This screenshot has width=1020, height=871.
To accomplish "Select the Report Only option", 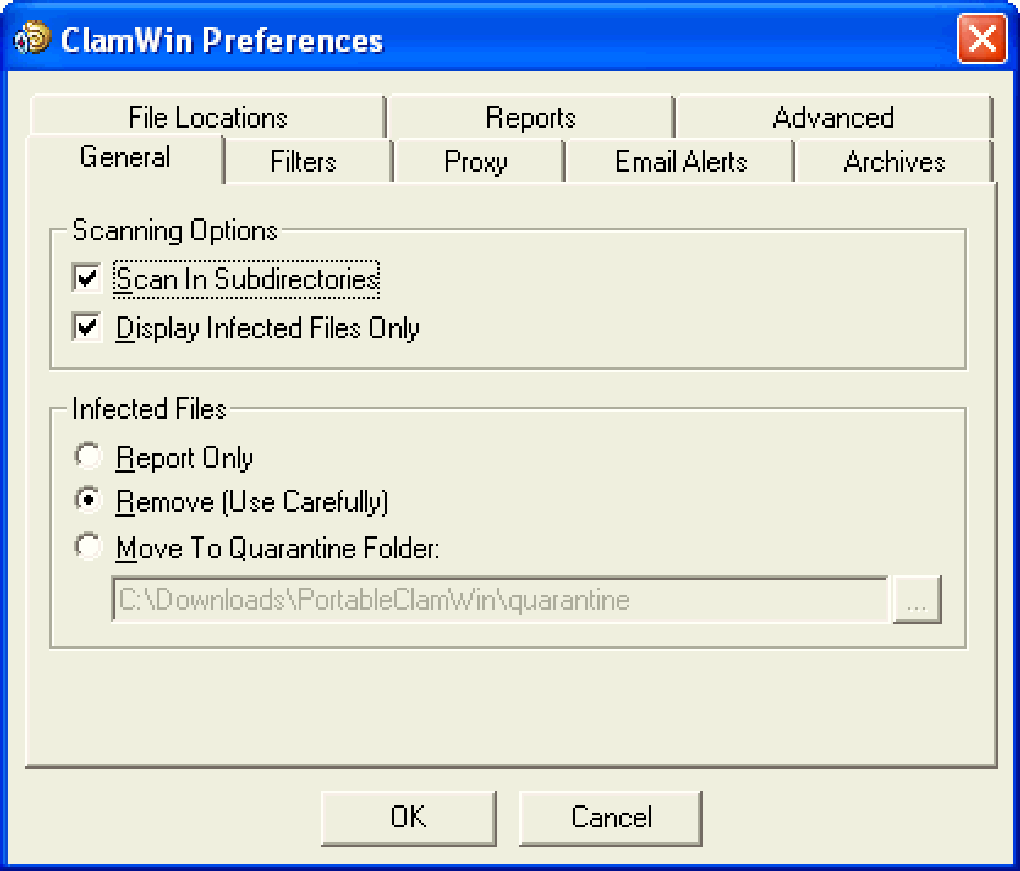I will pyautogui.click(x=89, y=457).
